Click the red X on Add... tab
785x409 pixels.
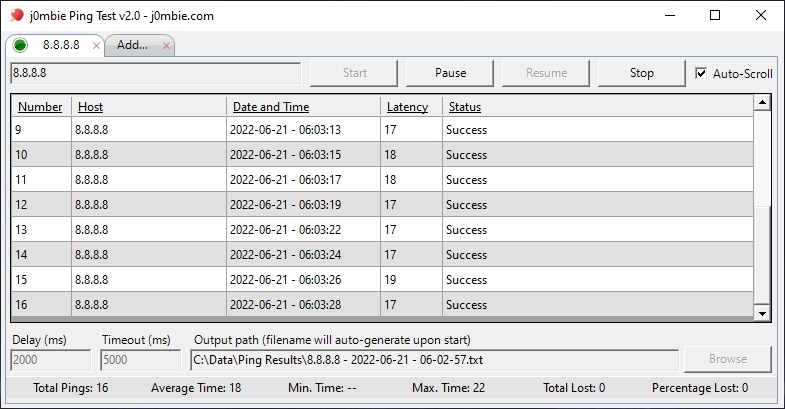pyautogui.click(x=166, y=46)
